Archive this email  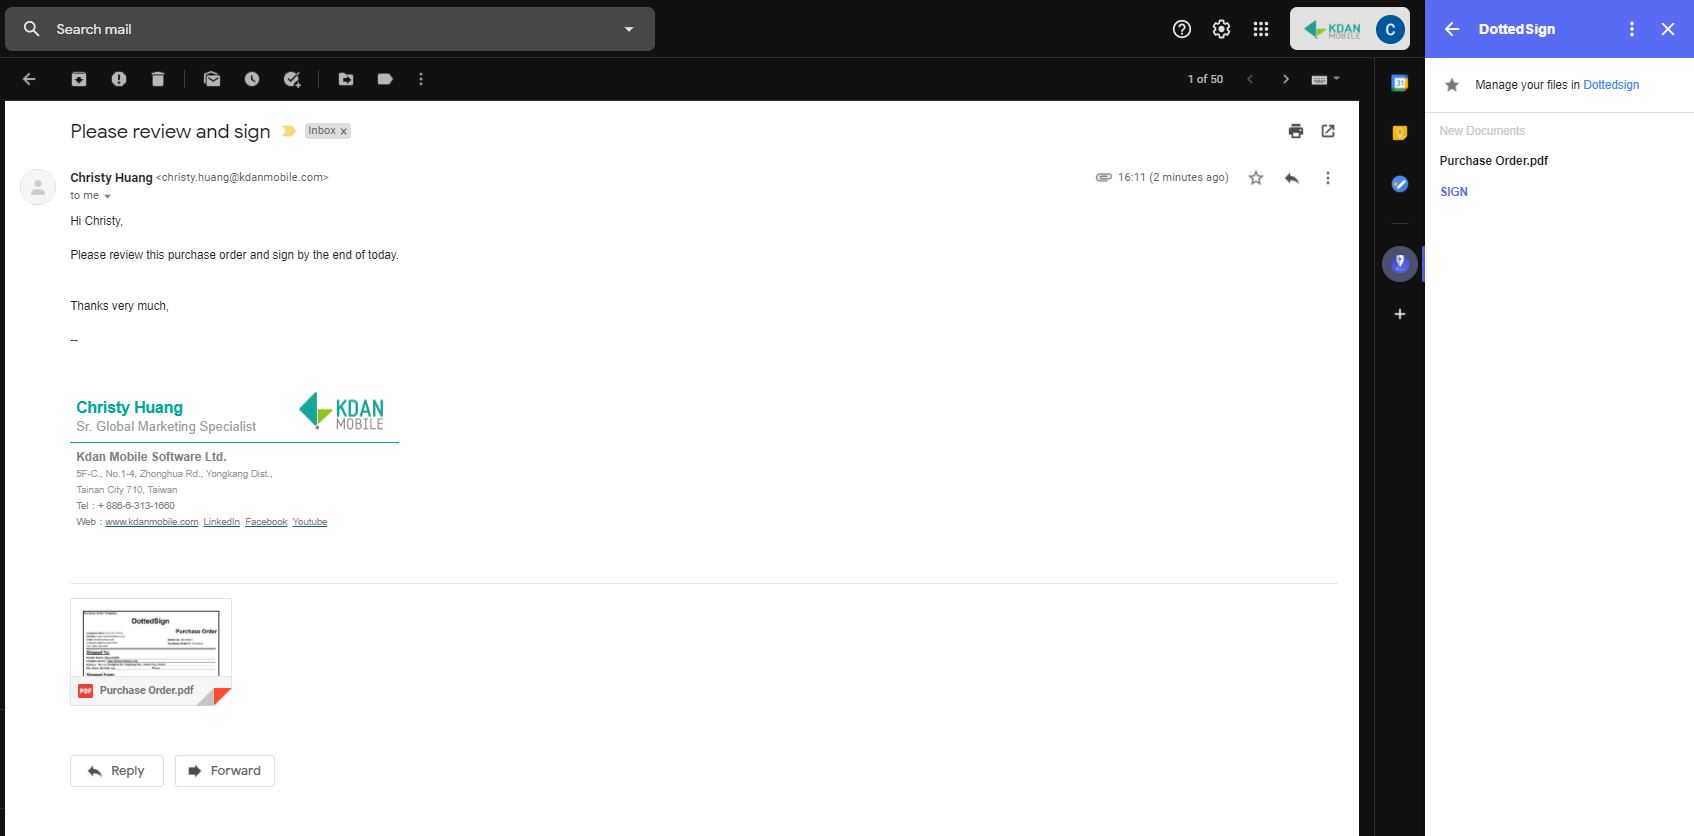(x=79, y=79)
